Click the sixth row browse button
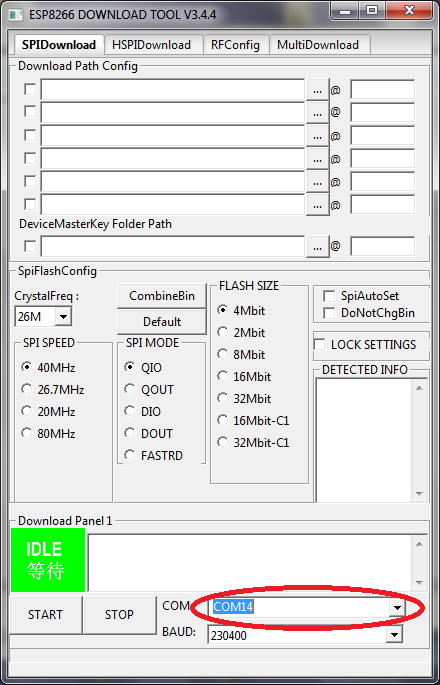 click(318, 204)
